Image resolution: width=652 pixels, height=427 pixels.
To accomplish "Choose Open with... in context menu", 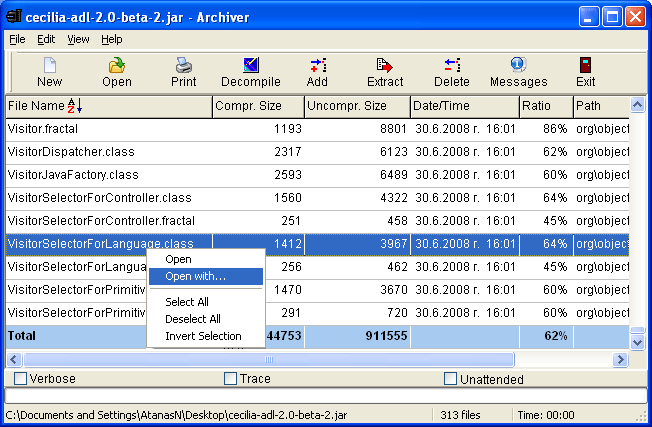I will [x=206, y=276].
